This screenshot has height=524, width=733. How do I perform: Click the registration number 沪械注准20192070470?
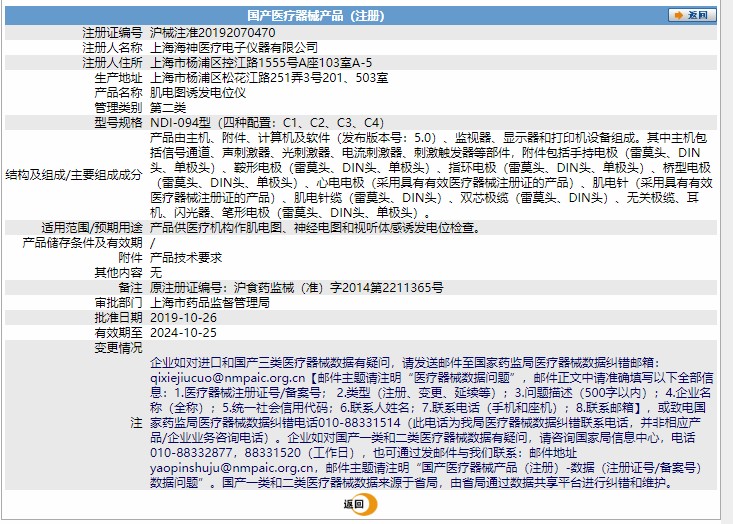tap(213, 33)
